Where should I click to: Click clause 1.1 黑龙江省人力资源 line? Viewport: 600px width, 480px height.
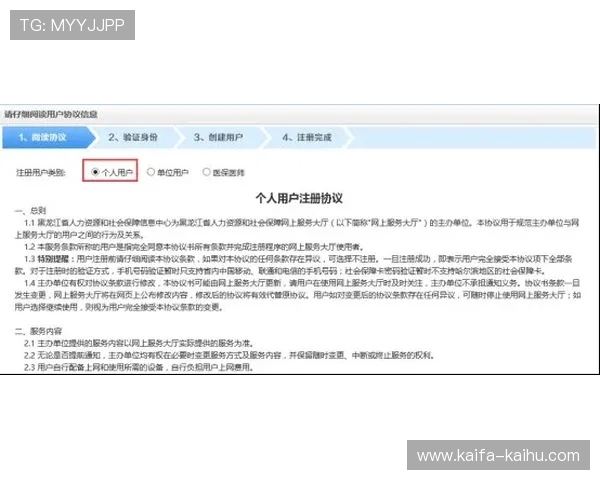click(297, 229)
